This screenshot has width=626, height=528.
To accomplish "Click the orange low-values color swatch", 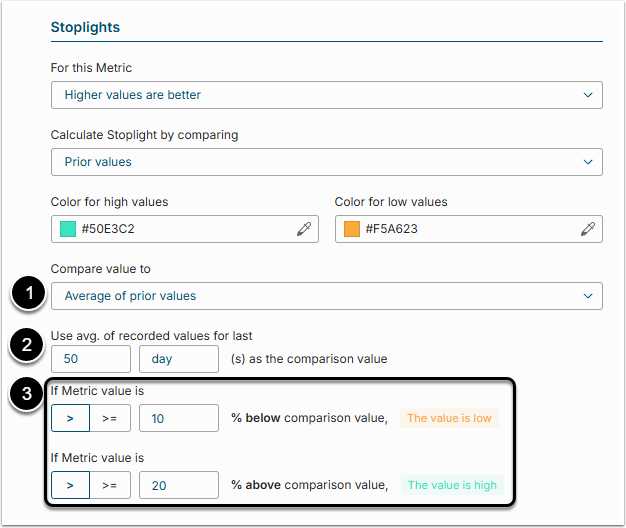I will click(352, 229).
